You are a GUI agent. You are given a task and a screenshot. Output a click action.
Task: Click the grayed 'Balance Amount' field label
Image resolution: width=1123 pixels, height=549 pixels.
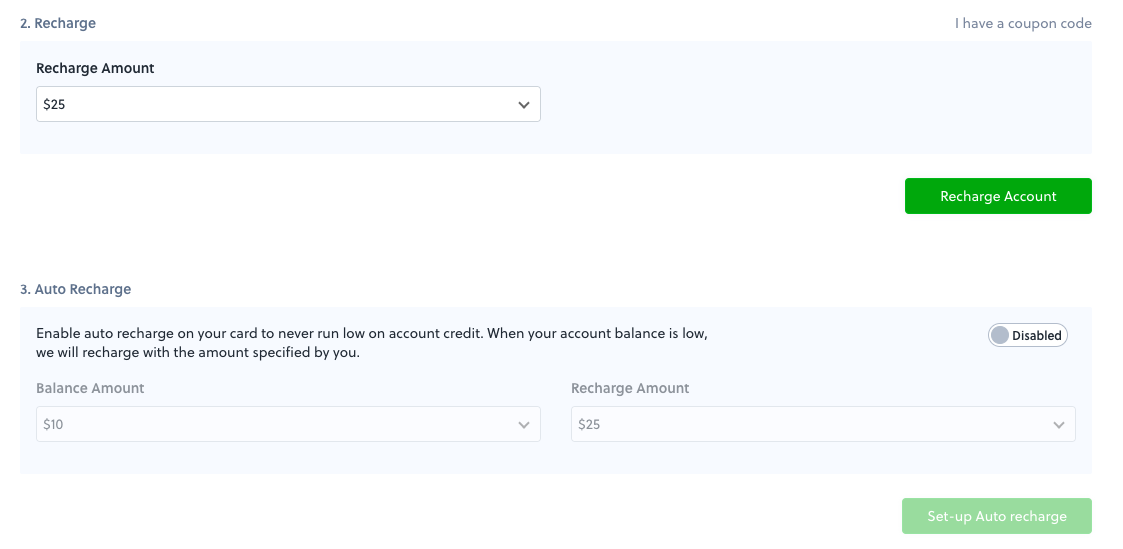(x=90, y=389)
